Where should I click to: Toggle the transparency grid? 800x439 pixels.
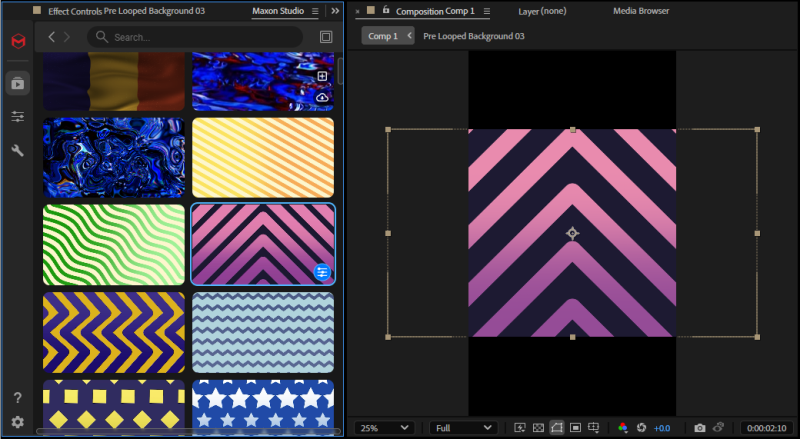point(538,428)
